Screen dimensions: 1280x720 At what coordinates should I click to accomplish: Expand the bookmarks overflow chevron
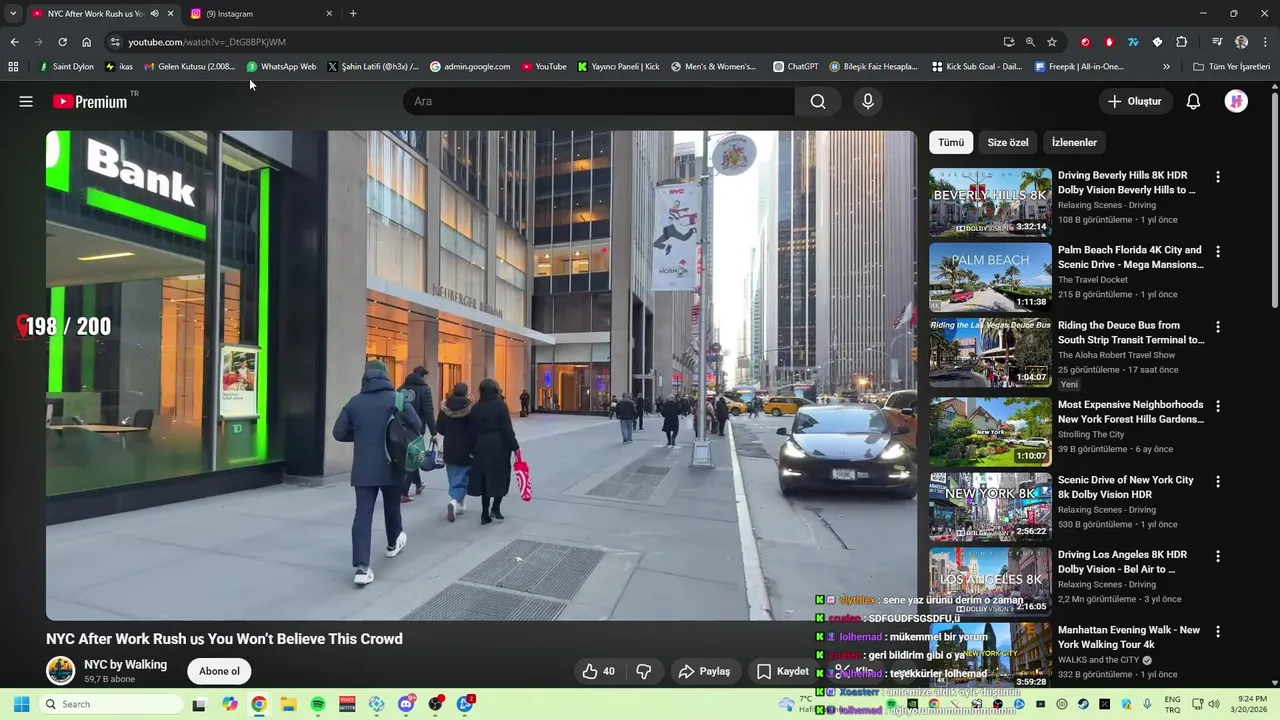pos(1166,67)
